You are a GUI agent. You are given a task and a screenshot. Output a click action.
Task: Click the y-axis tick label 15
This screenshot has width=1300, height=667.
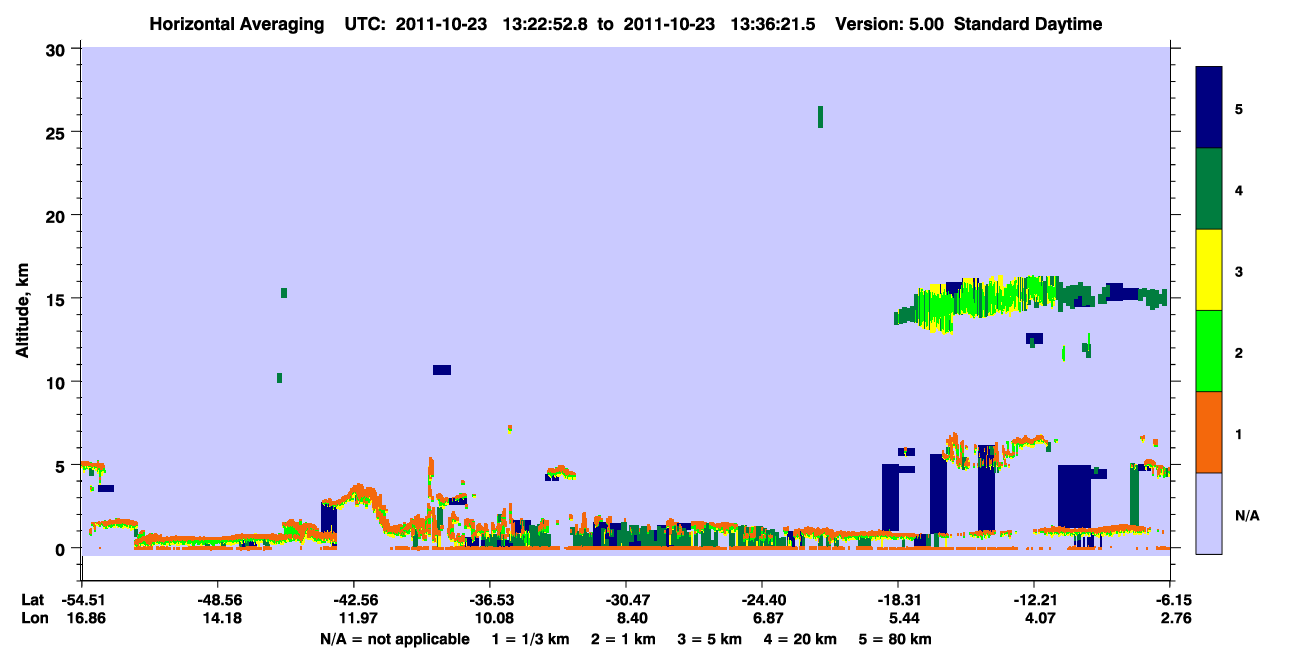(x=58, y=298)
